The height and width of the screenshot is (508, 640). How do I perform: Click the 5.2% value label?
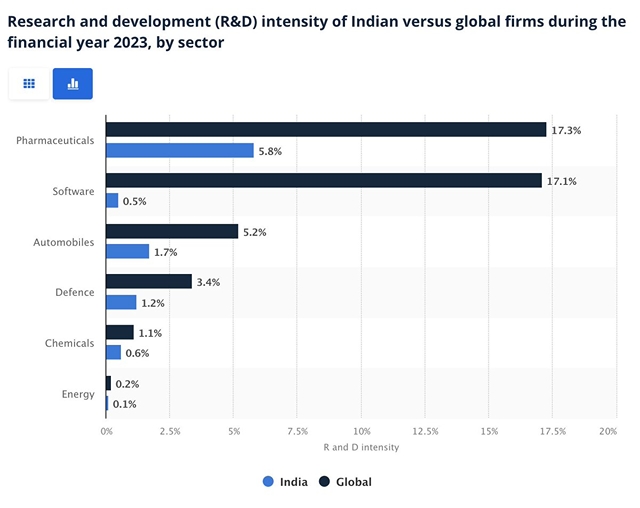[x=255, y=233]
